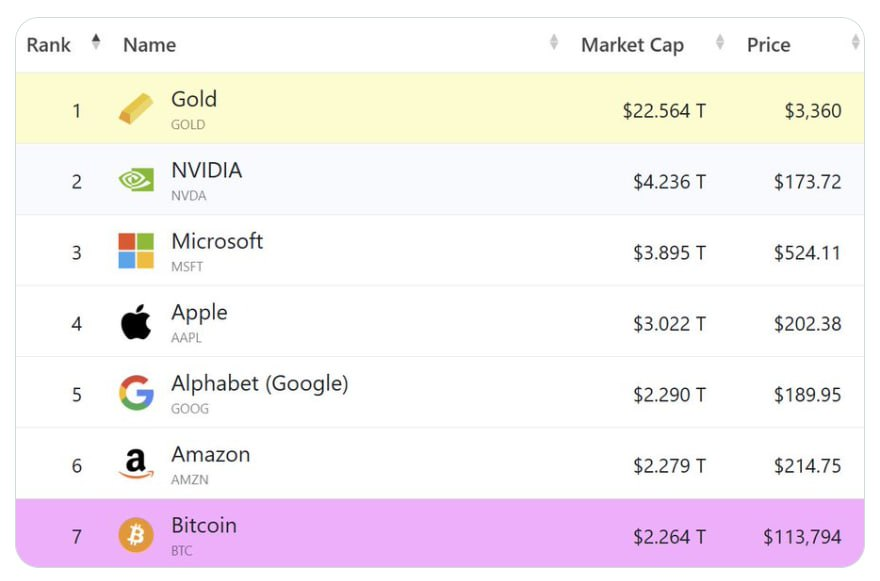The width and height of the screenshot is (880, 581).
Task: Sort table by Rank arrows
Action: [x=96, y=42]
